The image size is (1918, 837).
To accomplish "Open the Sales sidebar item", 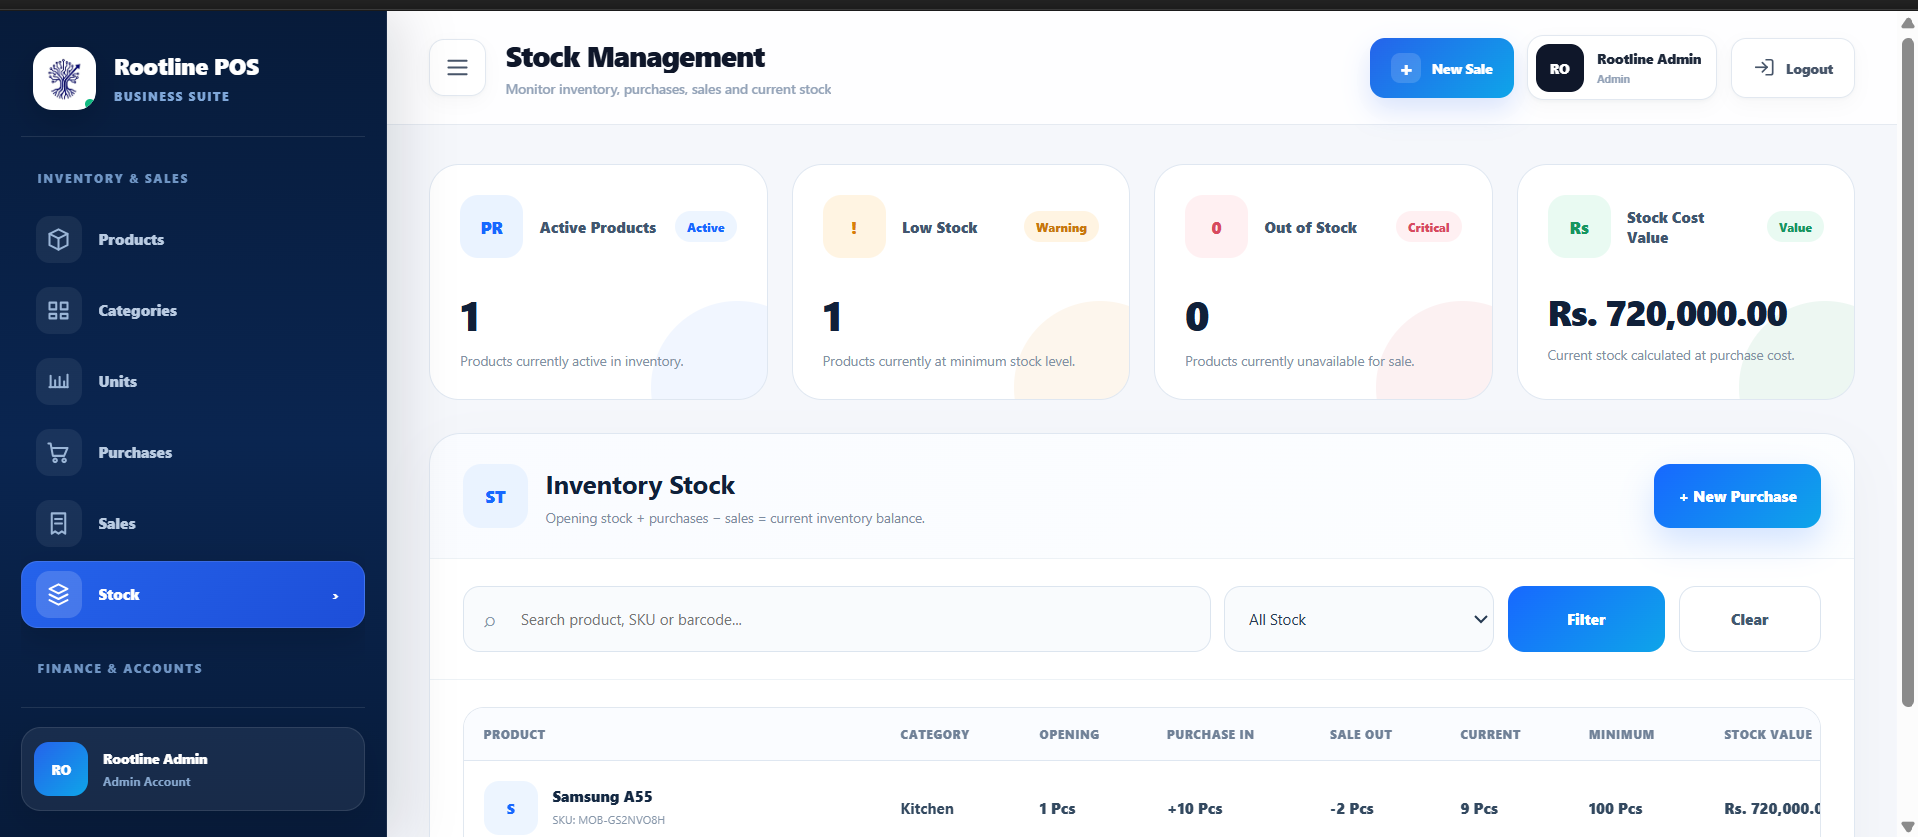I will 193,524.
